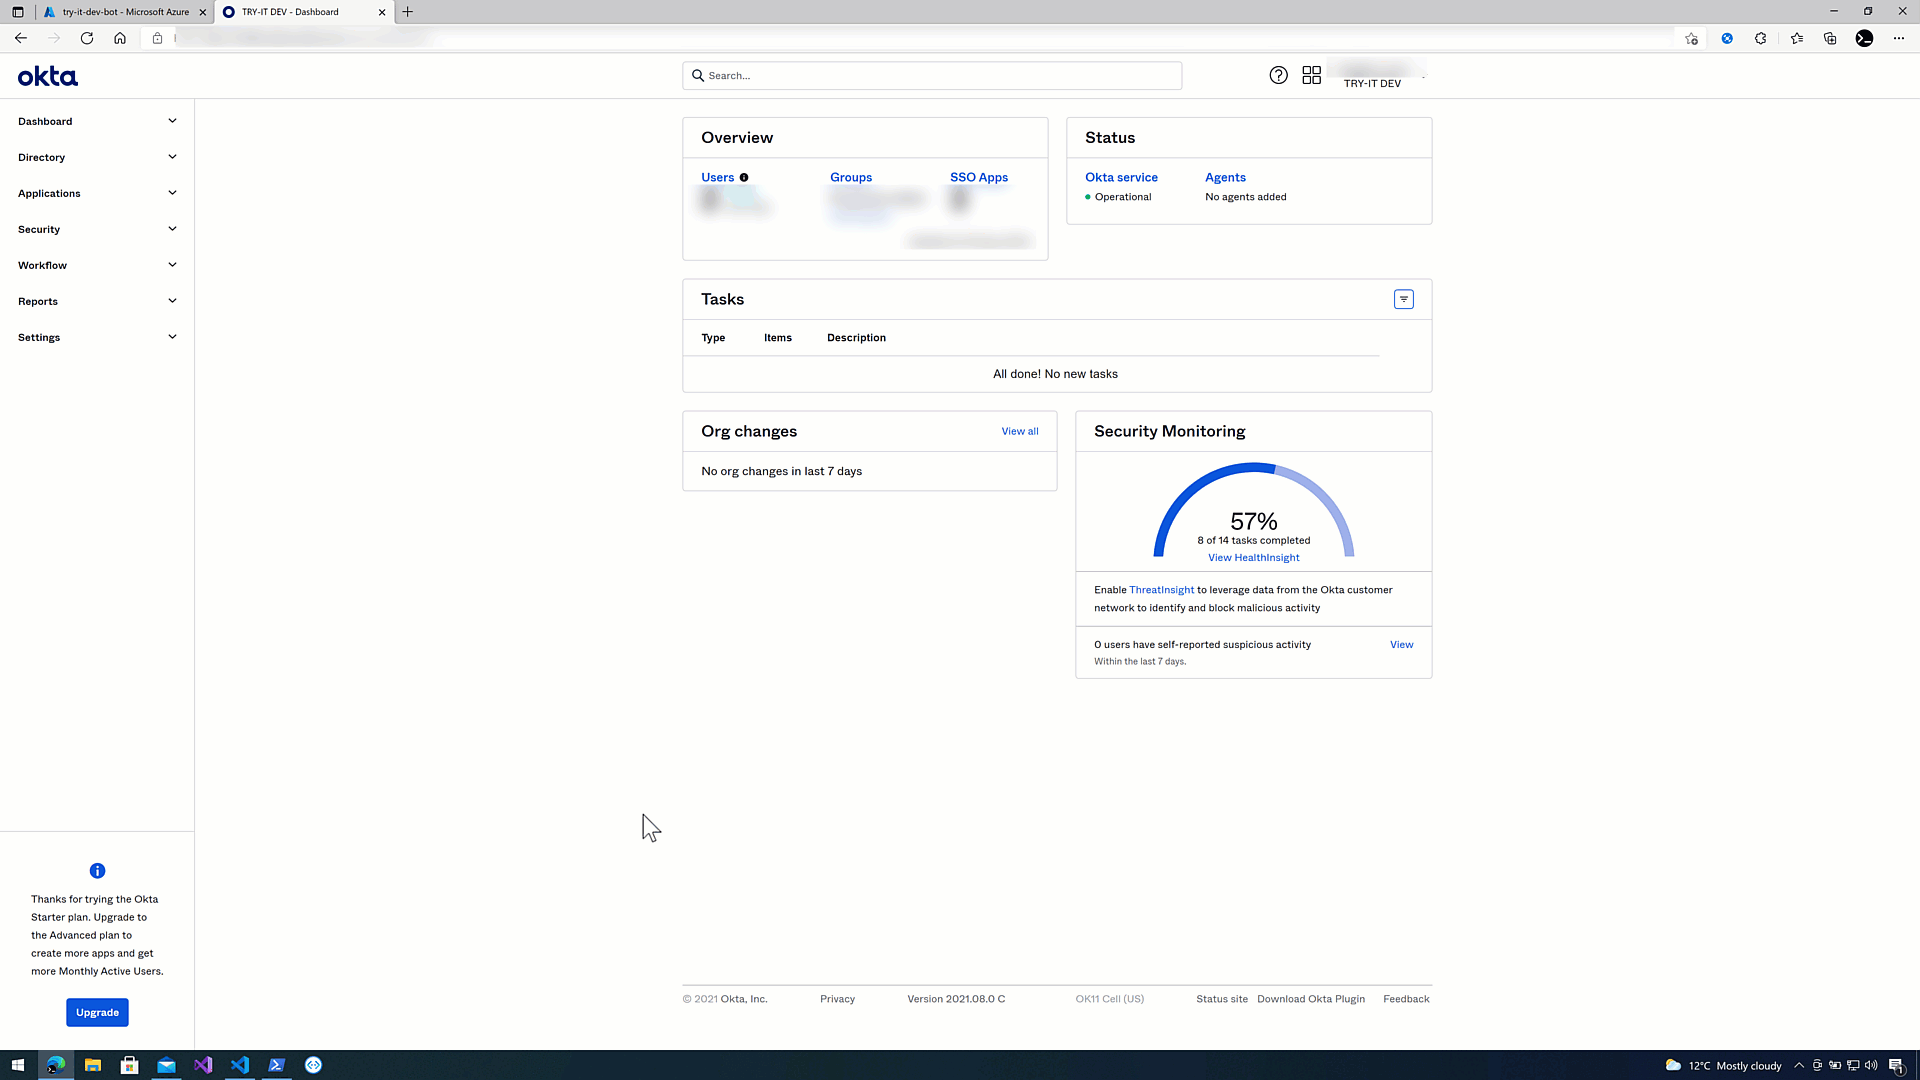Expand the Applications sidebar section
Image resolution: width=1920 pixels, height=1080 pixels.
pyautogui.click(x=97, y=193)
